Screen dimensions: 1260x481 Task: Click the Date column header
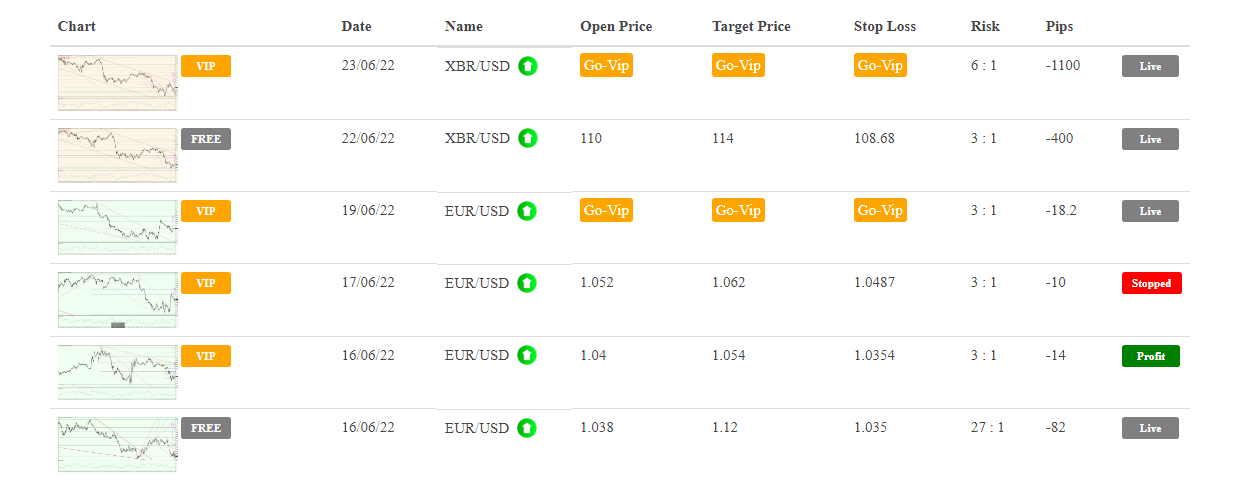point(355,26)
